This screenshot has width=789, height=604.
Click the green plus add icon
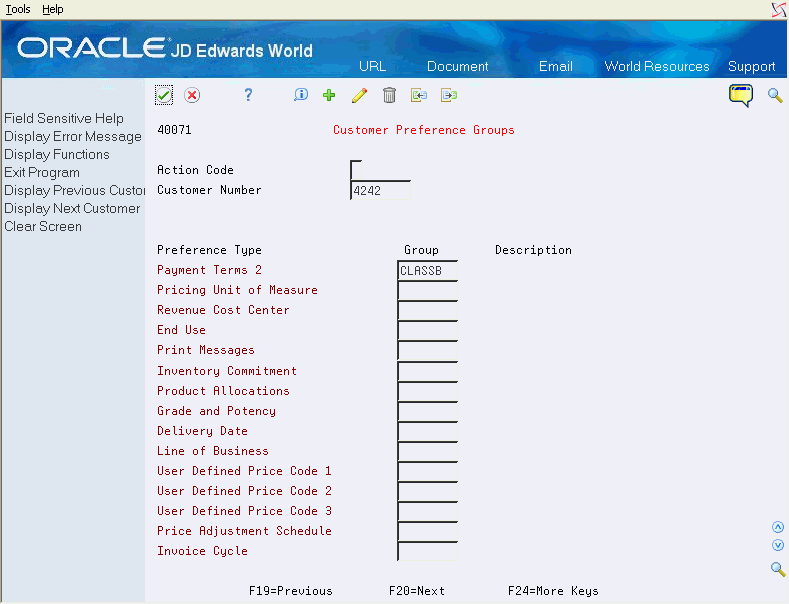tap(329, 95)
